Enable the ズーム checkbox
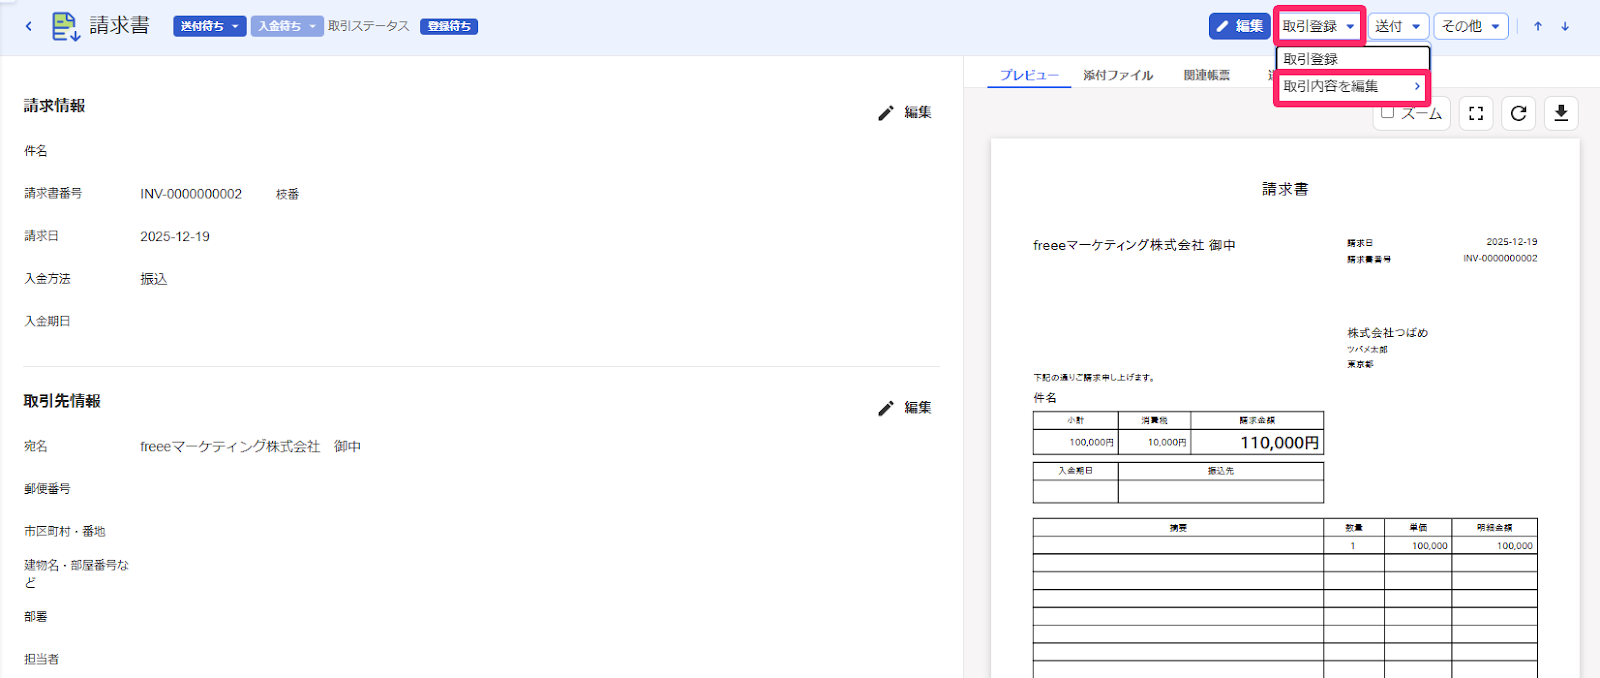The height and width of the screenshot is (678, 1600). click(1387, 112)
